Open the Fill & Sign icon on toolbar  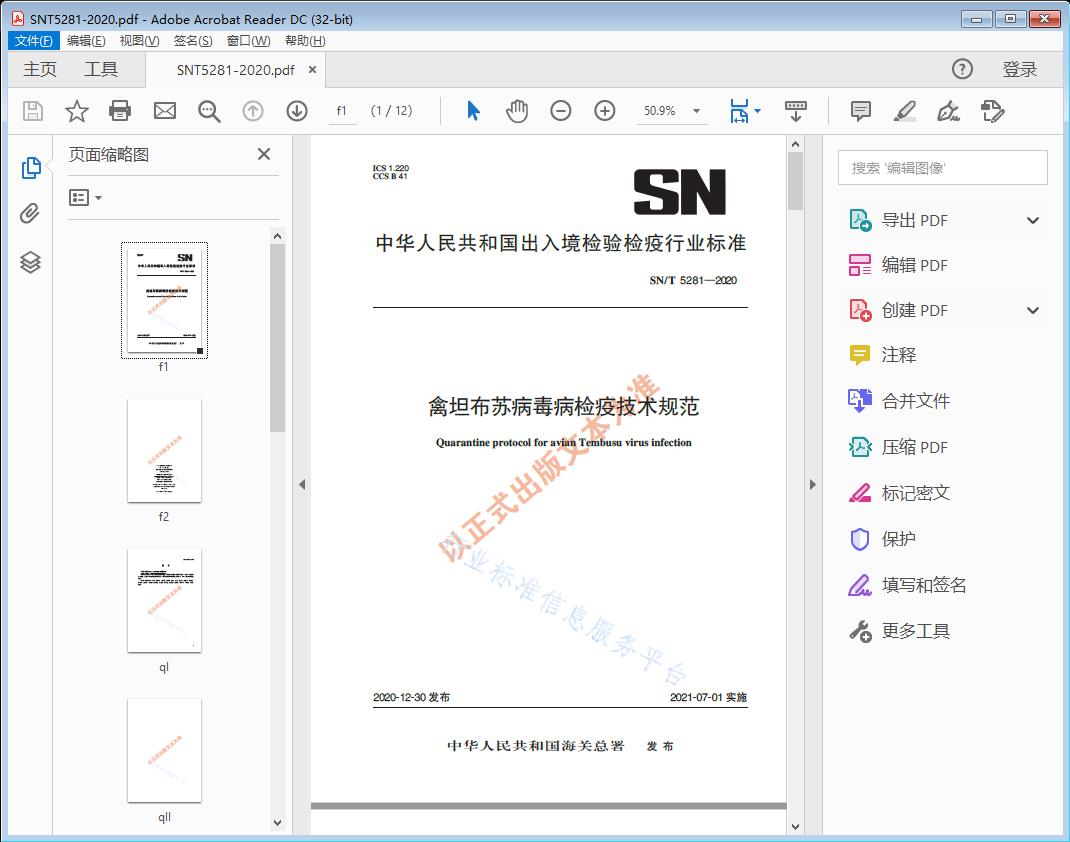[x=947, y=111]
